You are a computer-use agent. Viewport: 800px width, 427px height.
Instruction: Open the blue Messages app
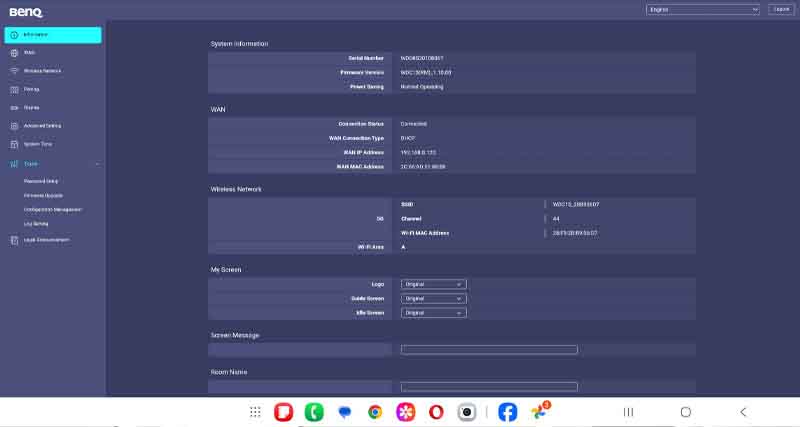(x=344, y=412)
